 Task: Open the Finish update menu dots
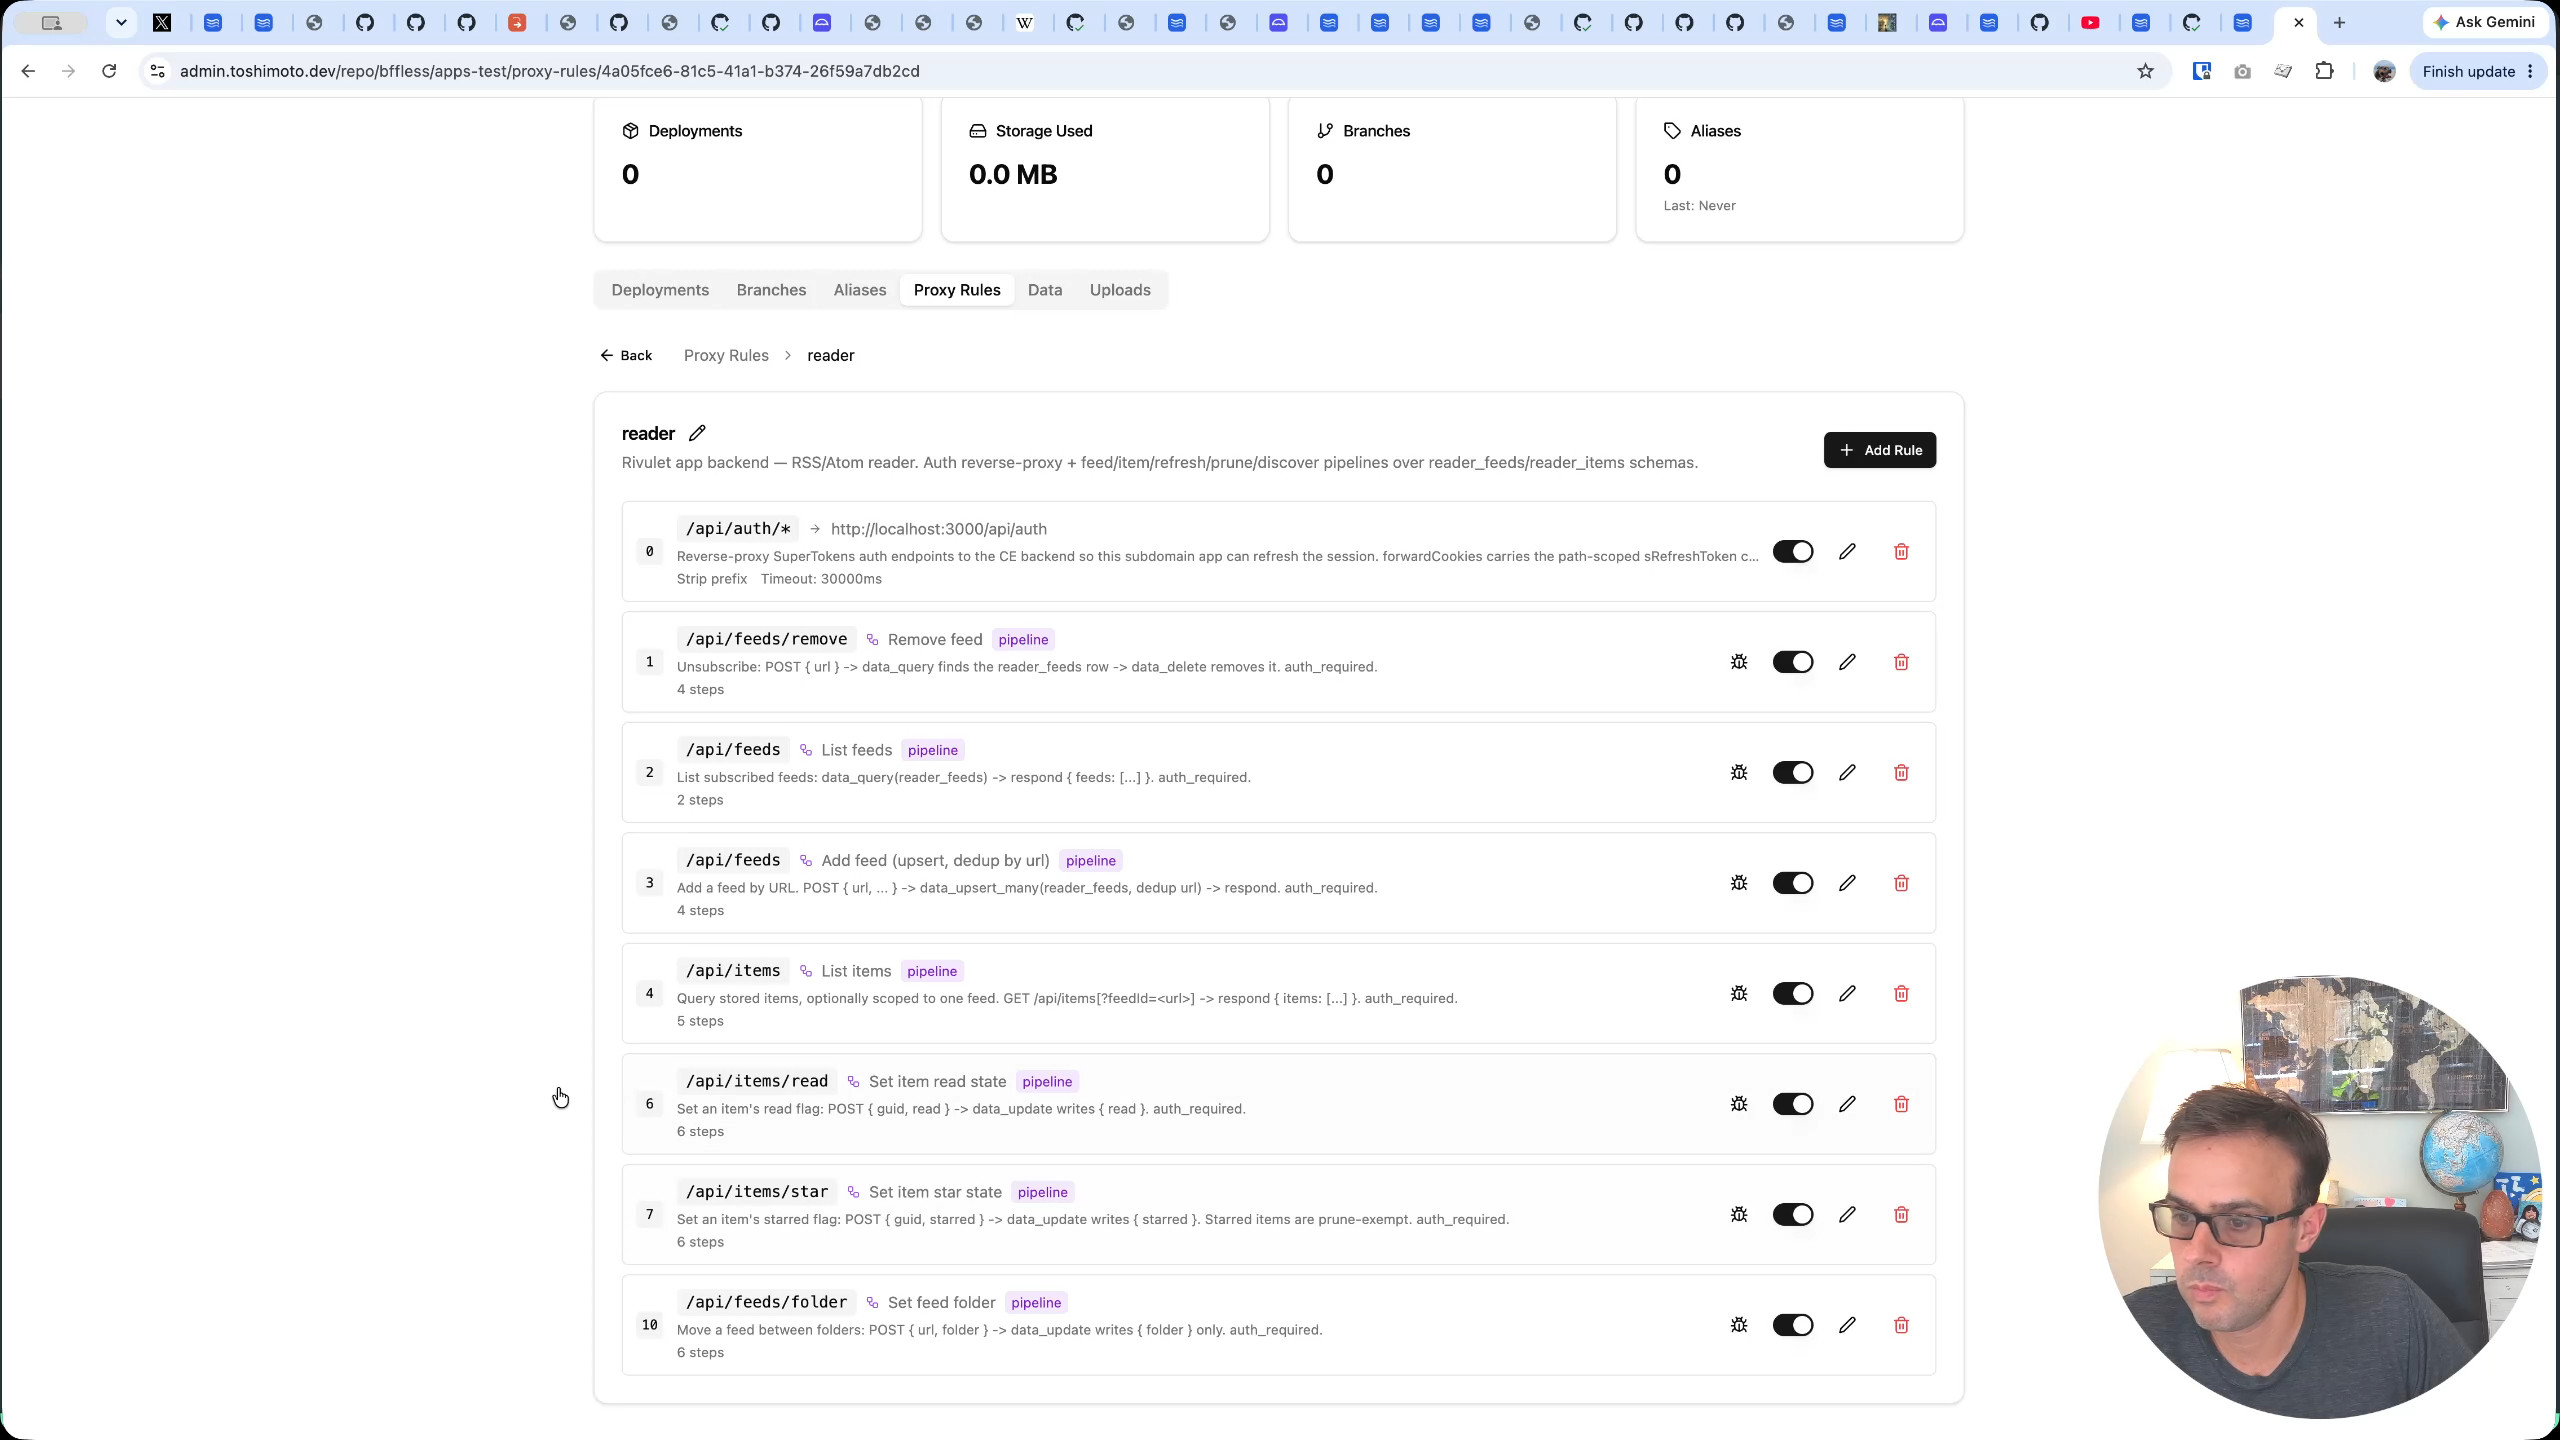tap(2530, 71)
